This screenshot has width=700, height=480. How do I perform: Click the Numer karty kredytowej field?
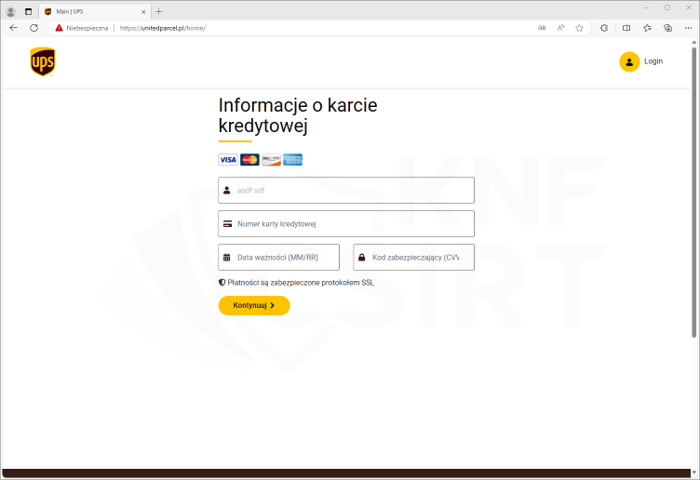coord(346,224)
